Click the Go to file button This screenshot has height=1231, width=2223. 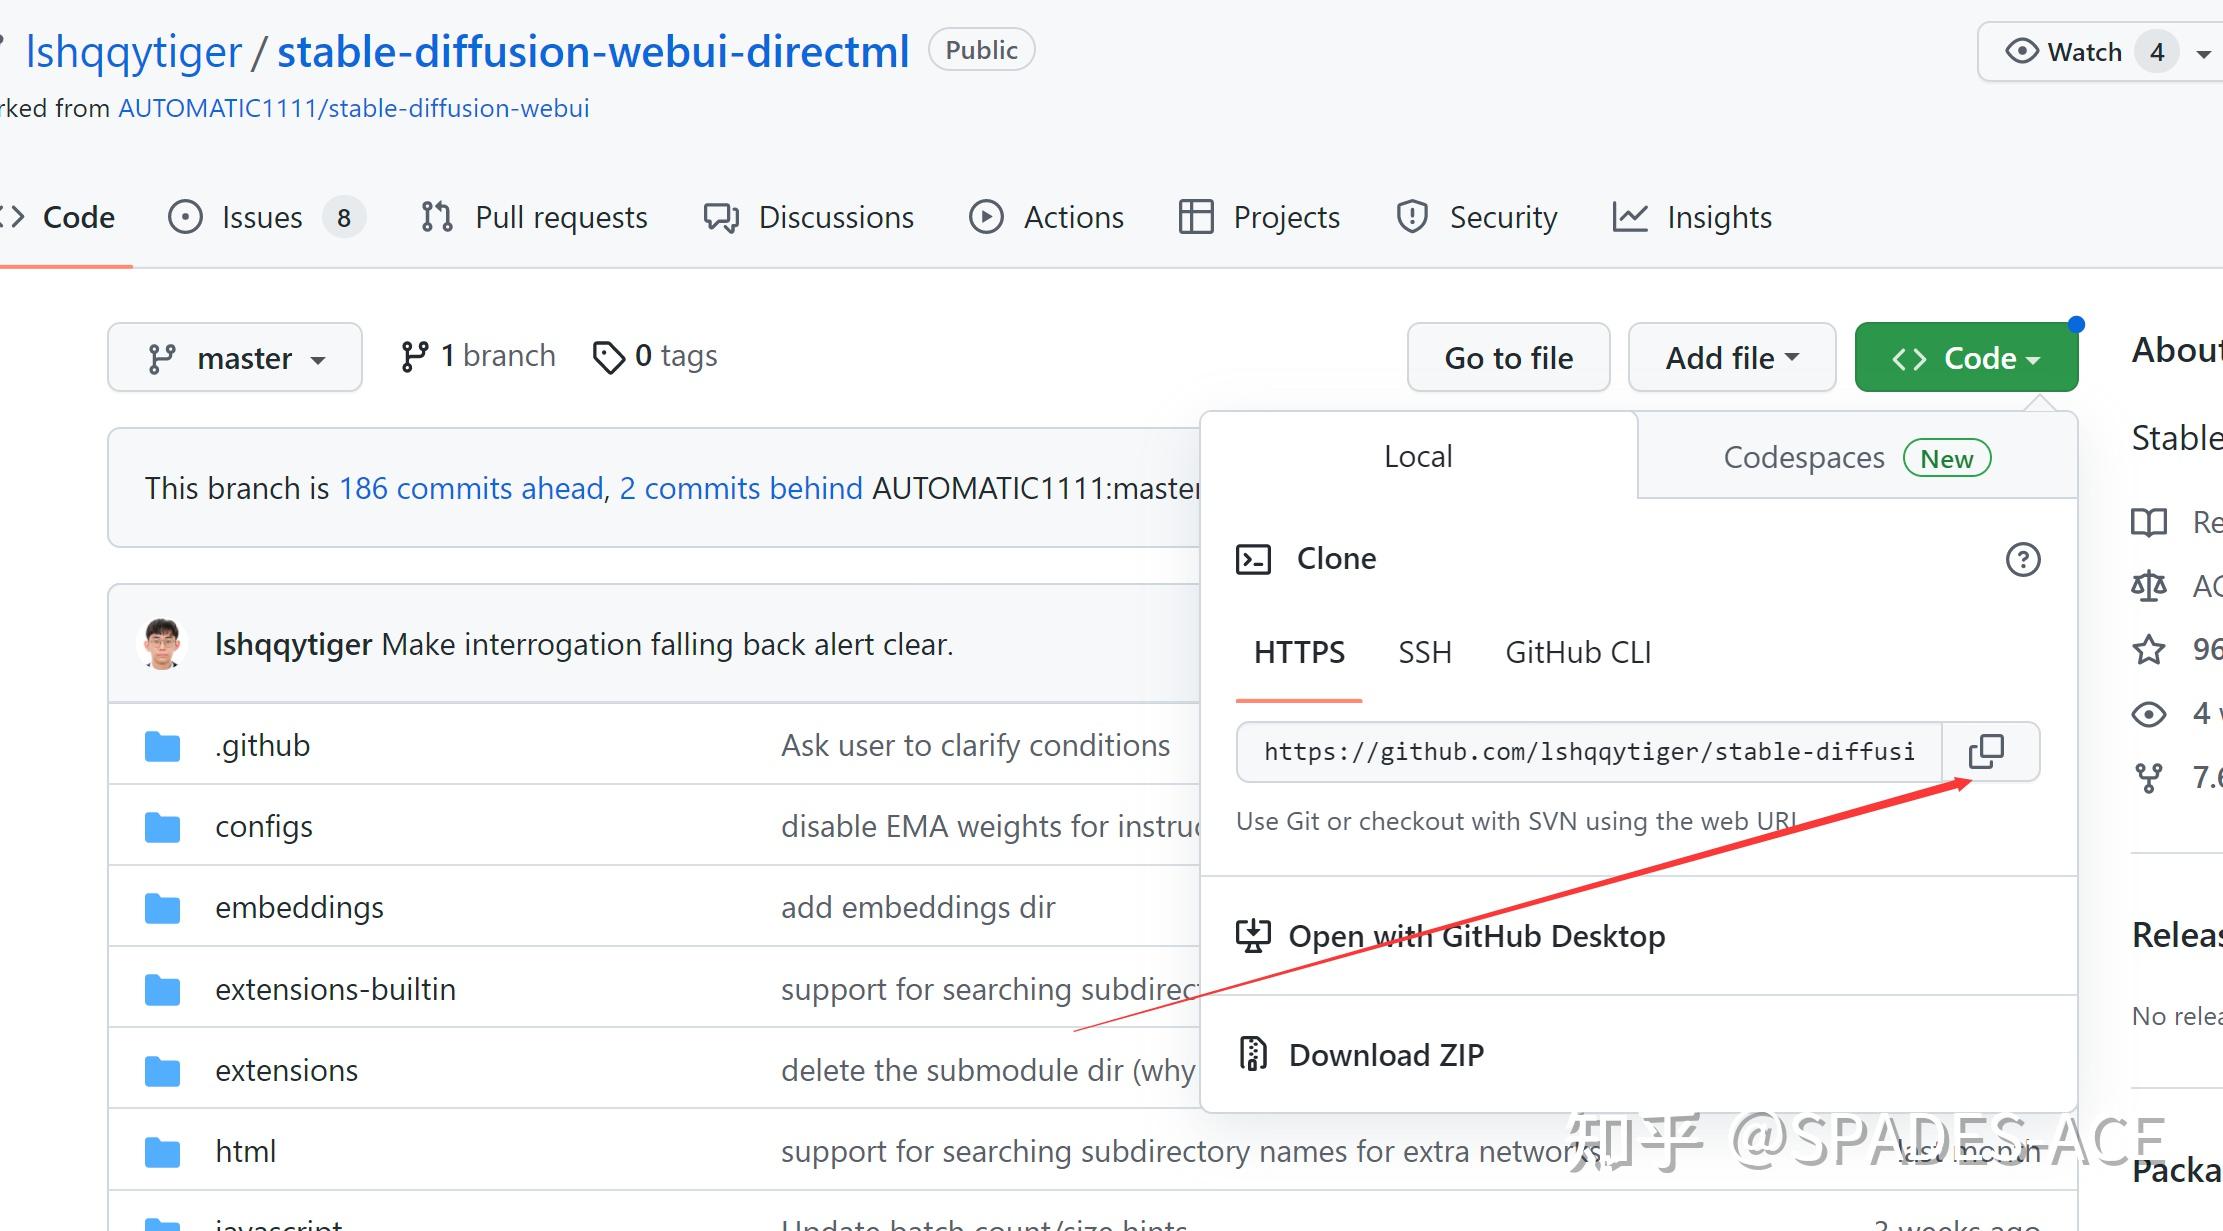[1508, 357]
